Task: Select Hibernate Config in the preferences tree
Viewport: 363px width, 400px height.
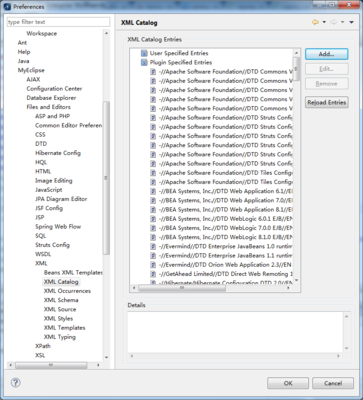Action: tap(58, 153)
